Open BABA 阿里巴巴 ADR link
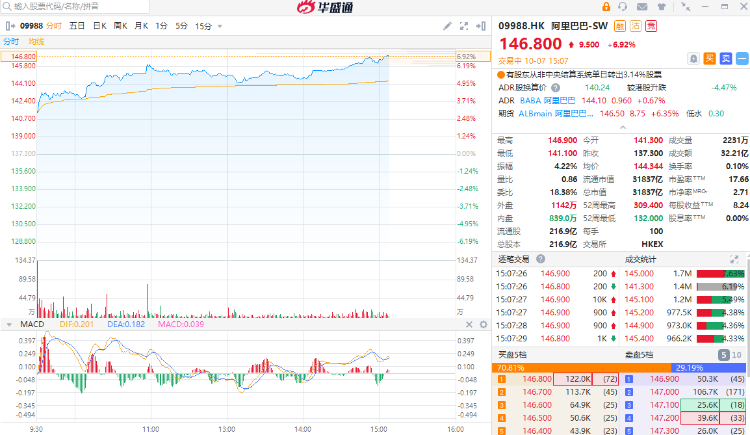 (x=548, y=100)
